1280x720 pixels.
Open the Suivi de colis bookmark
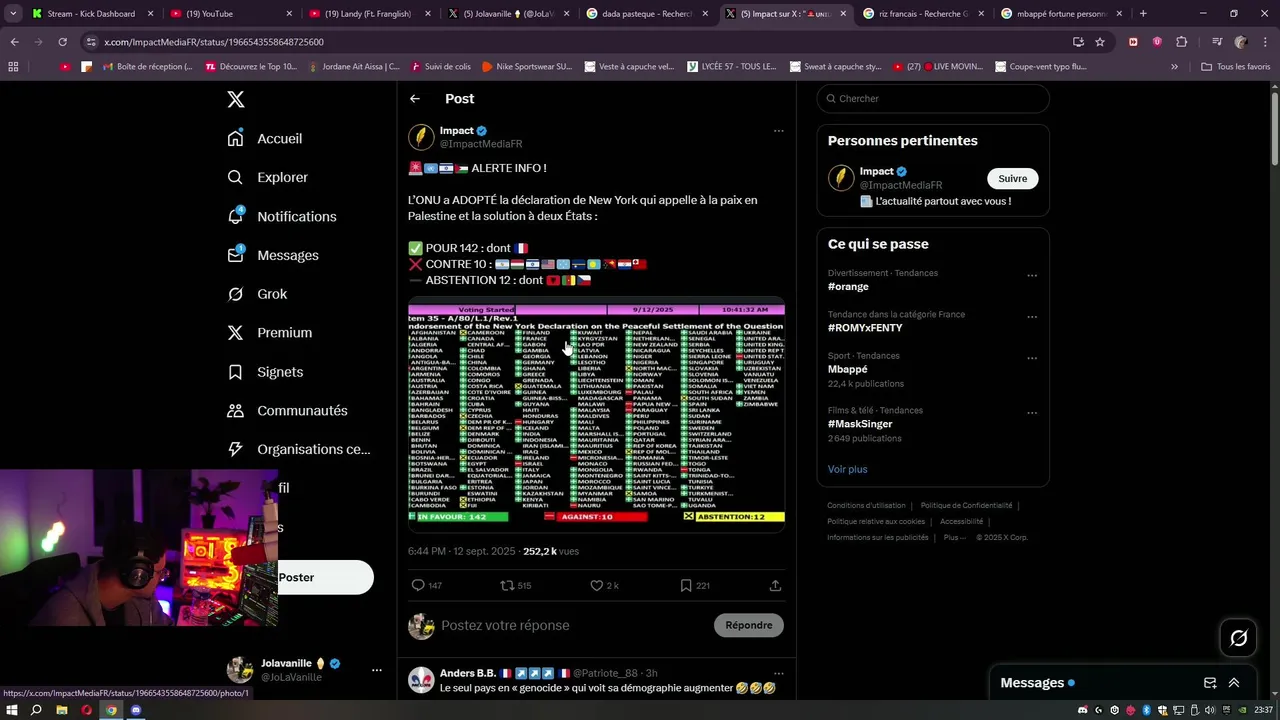[439, 67]
